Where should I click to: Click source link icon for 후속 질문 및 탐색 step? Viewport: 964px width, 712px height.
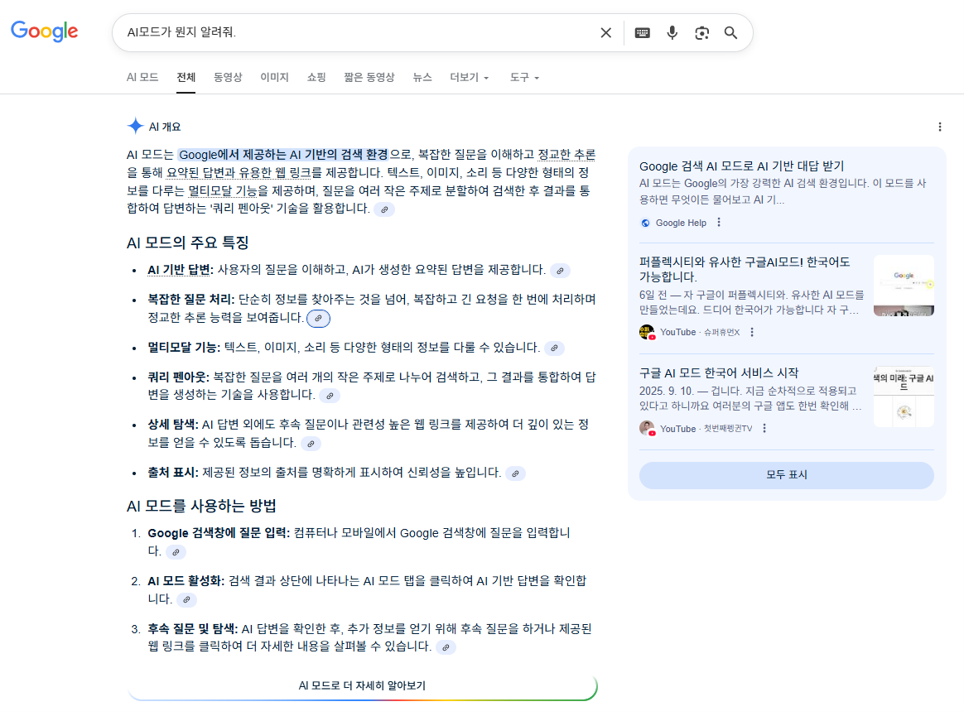pos(446,647)
